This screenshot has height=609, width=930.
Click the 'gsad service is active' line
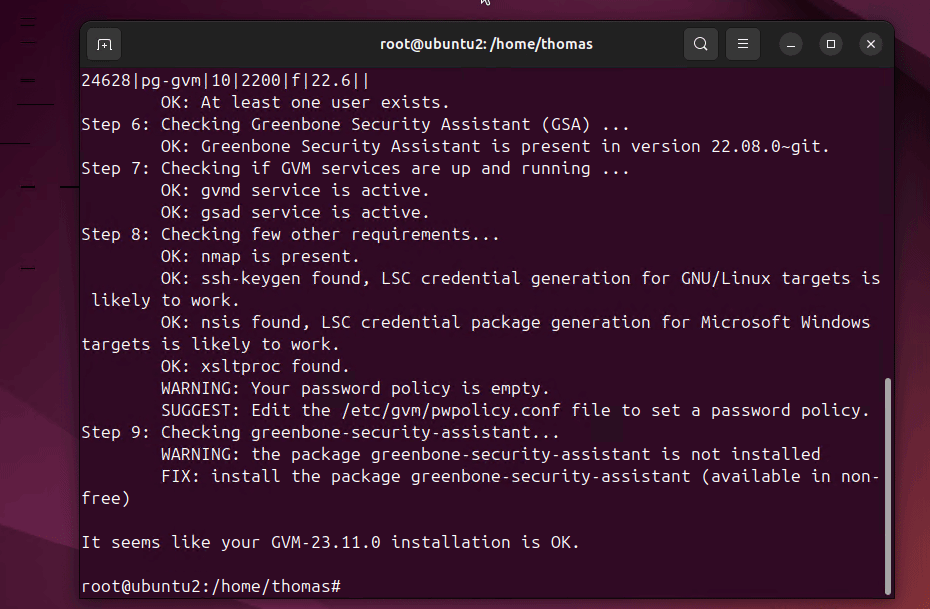click(x=294, y=212)
